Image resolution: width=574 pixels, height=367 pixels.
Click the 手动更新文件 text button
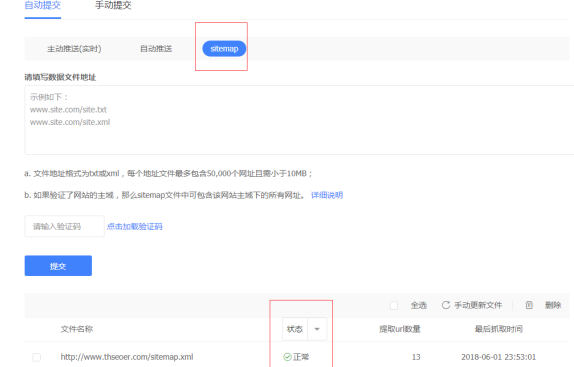tap(478, 305)
